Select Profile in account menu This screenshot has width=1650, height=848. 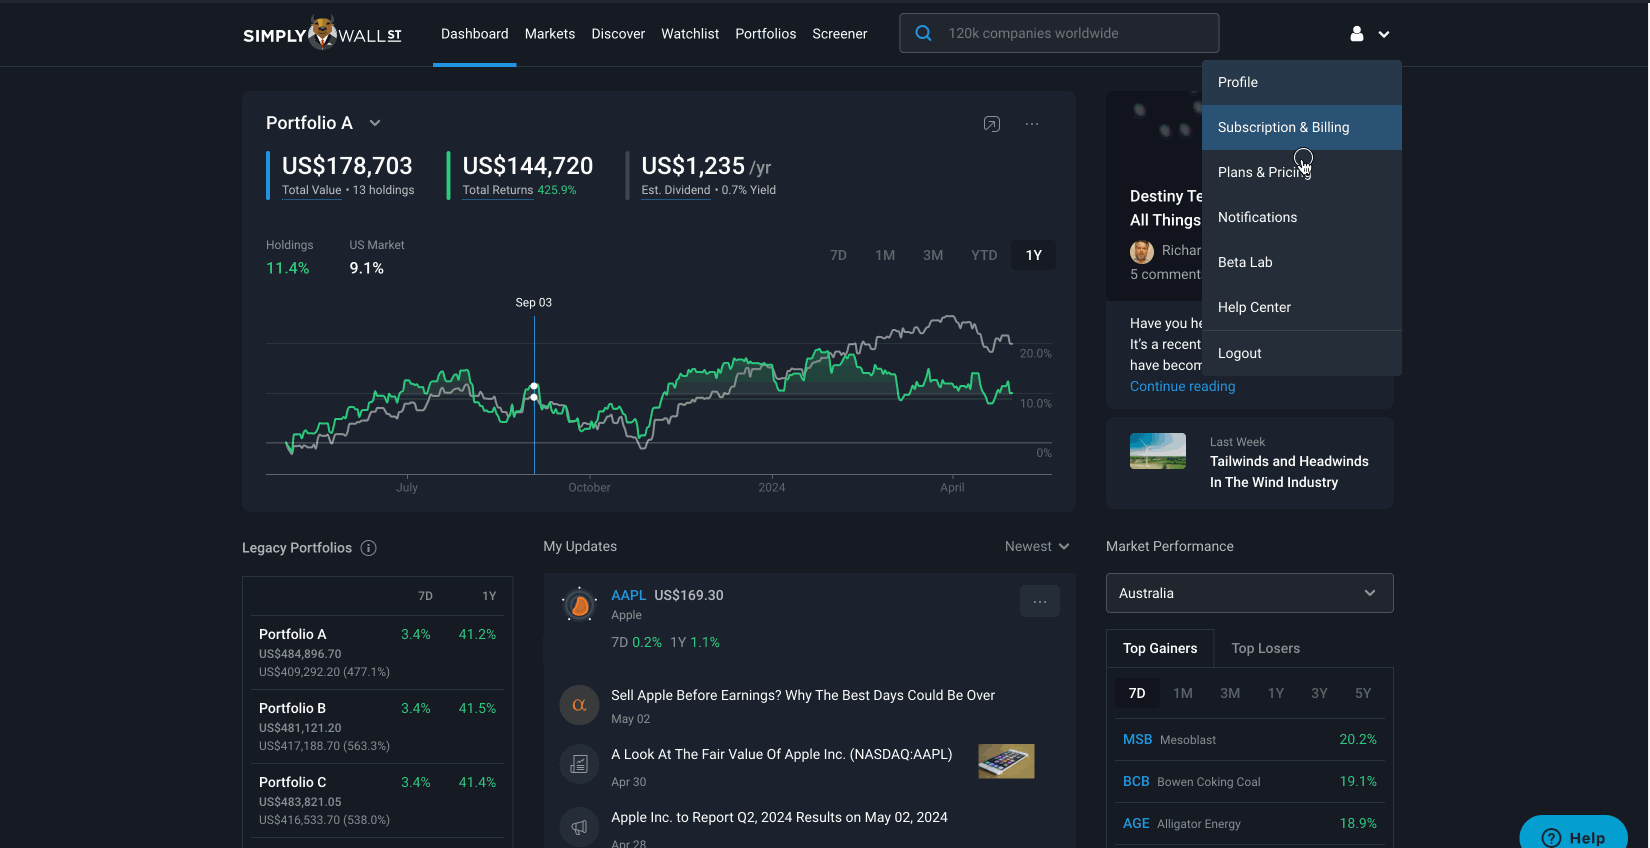tap(1302, 82)
